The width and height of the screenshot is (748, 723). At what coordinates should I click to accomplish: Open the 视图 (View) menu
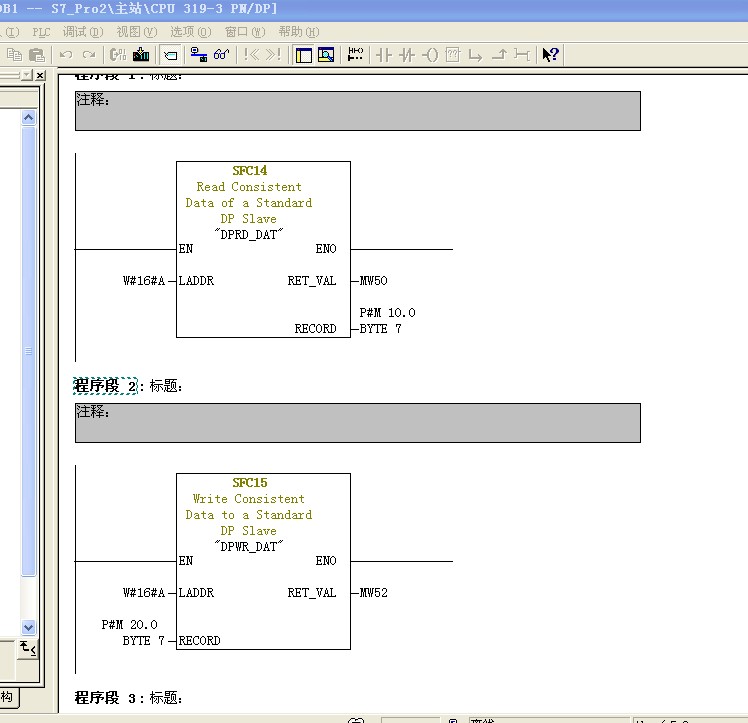(x=137, y=32)
